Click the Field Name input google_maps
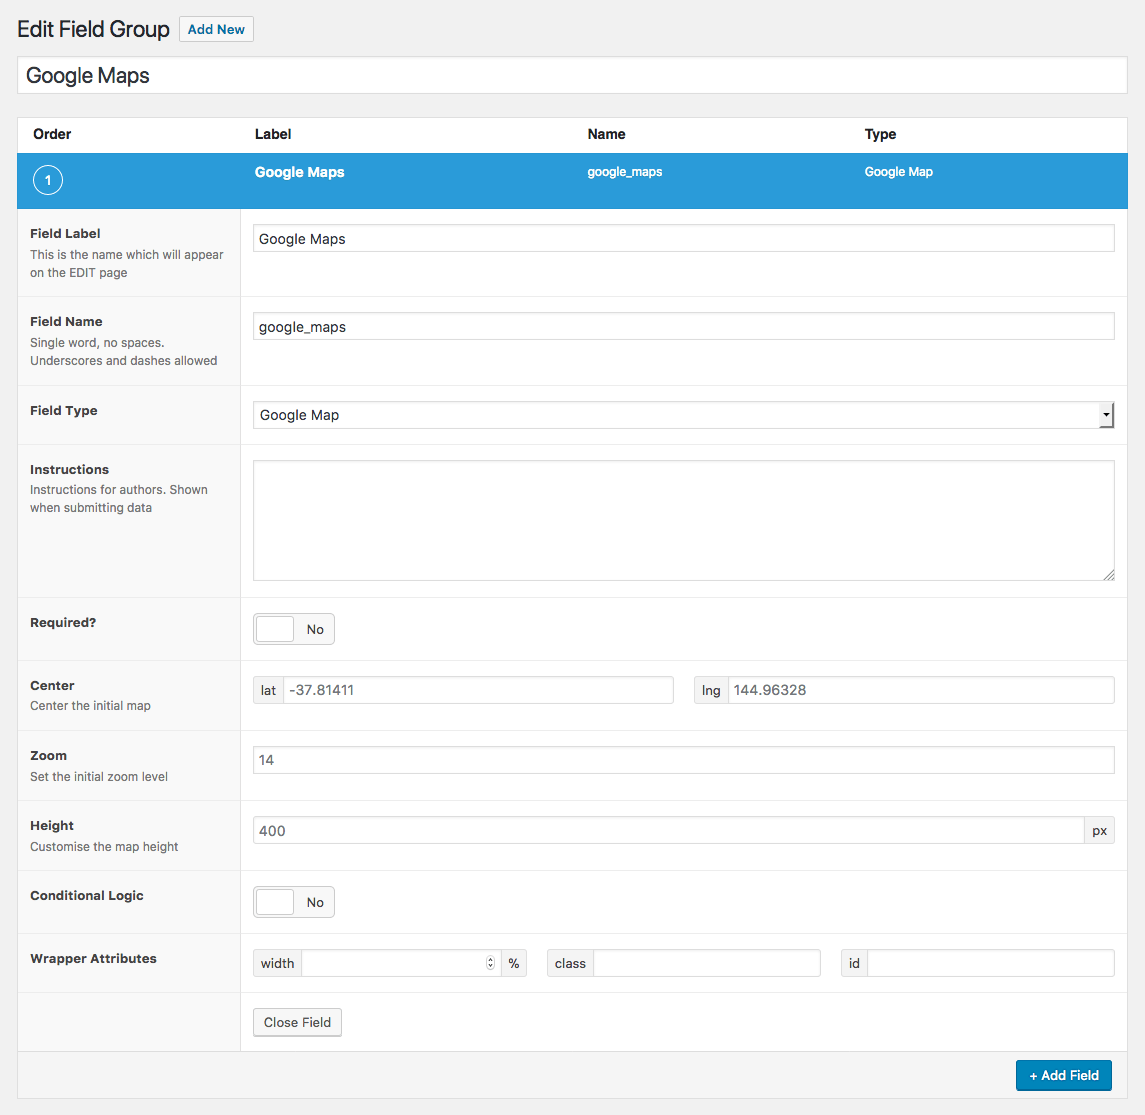This screenshot has height=1115, width=1145. point(683,326)
